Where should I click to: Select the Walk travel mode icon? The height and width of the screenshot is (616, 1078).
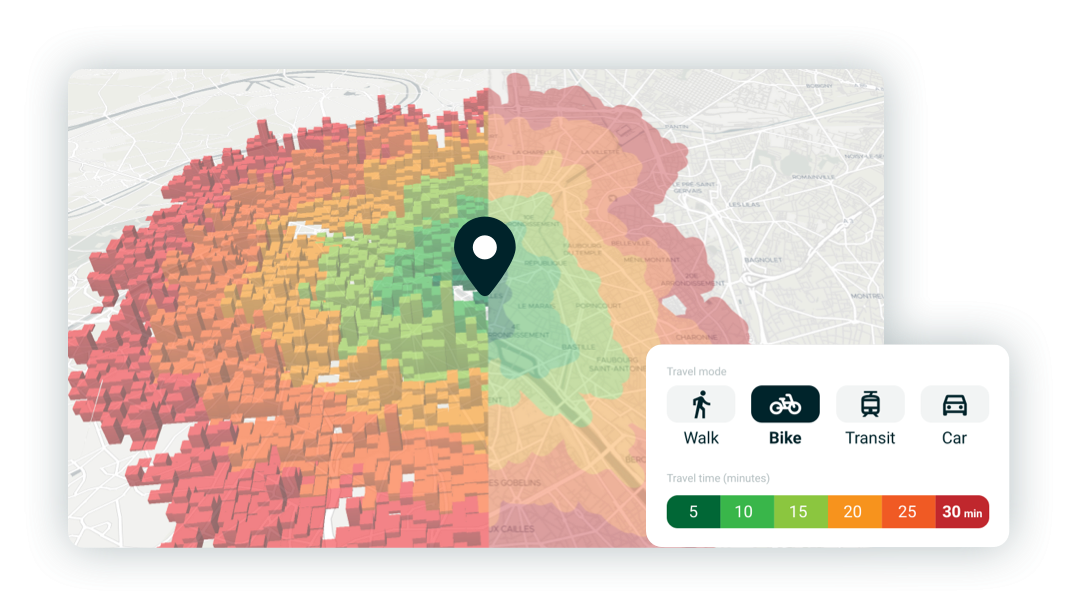click(x=701, y=404)
